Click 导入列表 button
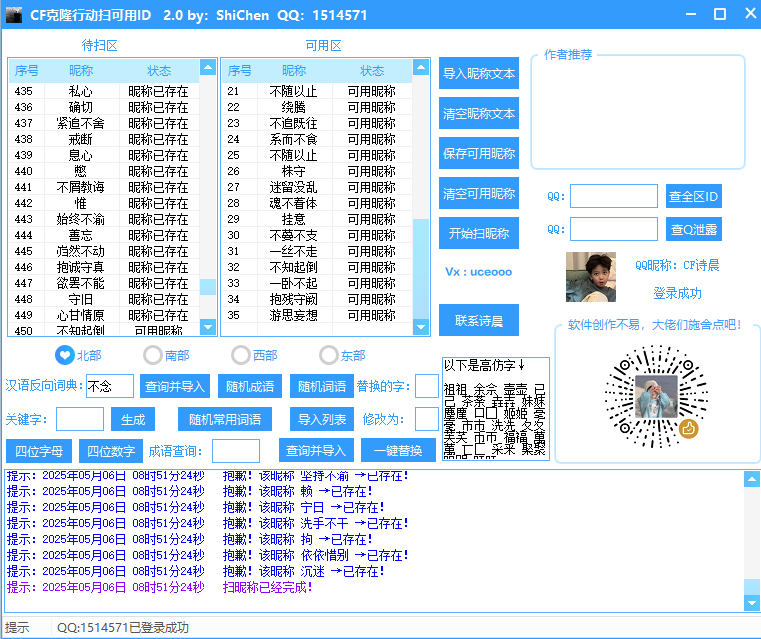 tap(322, 419)
